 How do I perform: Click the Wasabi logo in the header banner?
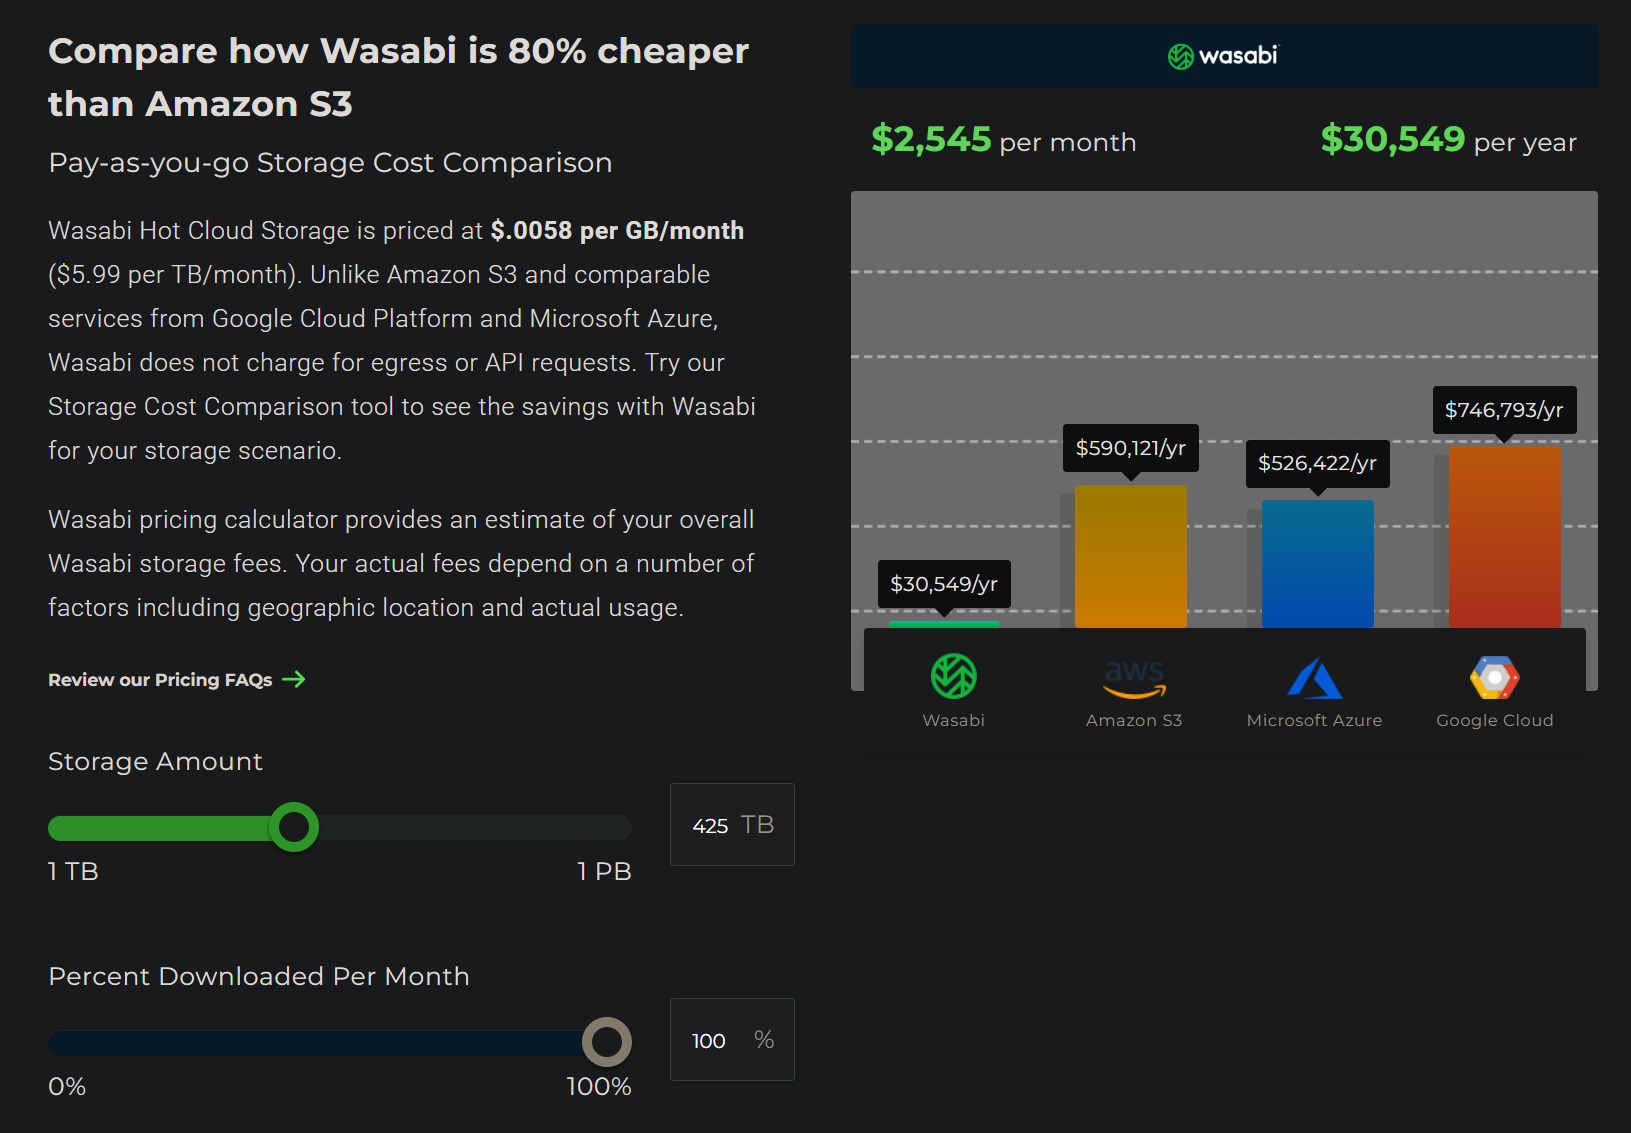coord(1222,56)
